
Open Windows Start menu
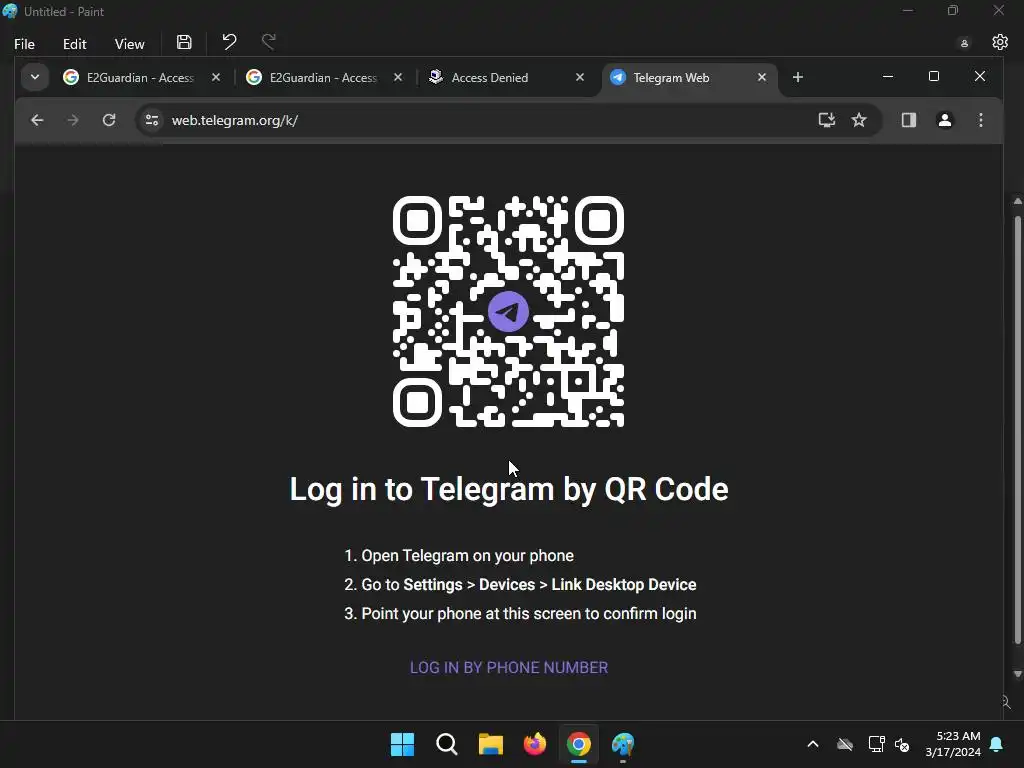(x=402, y=744)
